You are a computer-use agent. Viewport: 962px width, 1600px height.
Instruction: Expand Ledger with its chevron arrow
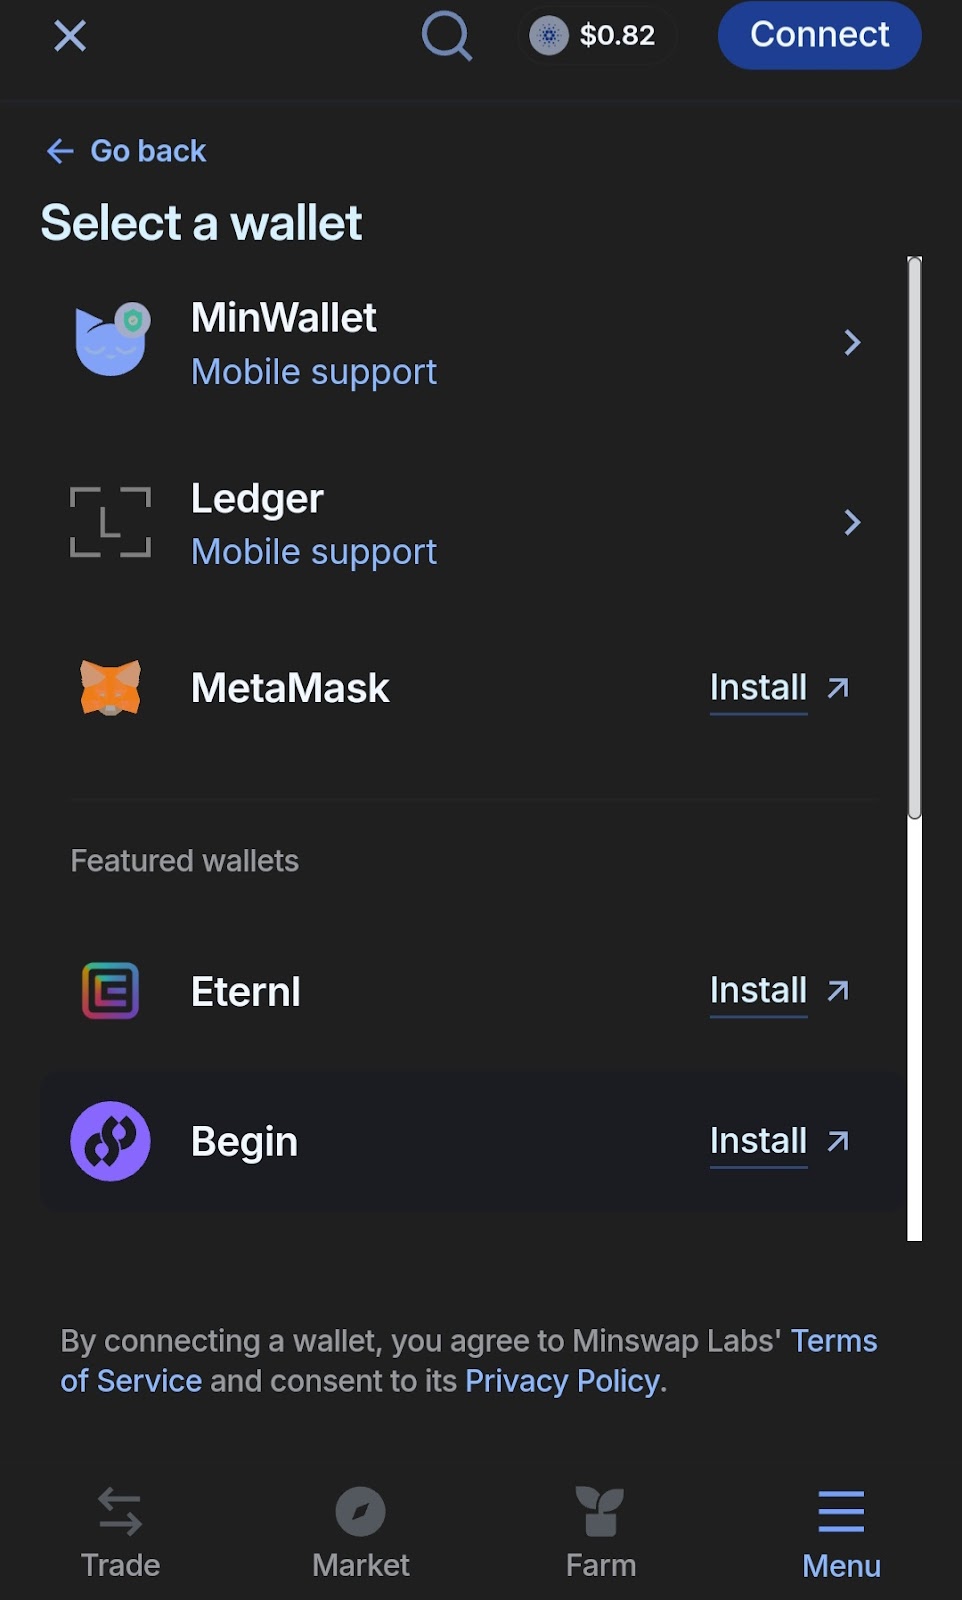[852, 522]
